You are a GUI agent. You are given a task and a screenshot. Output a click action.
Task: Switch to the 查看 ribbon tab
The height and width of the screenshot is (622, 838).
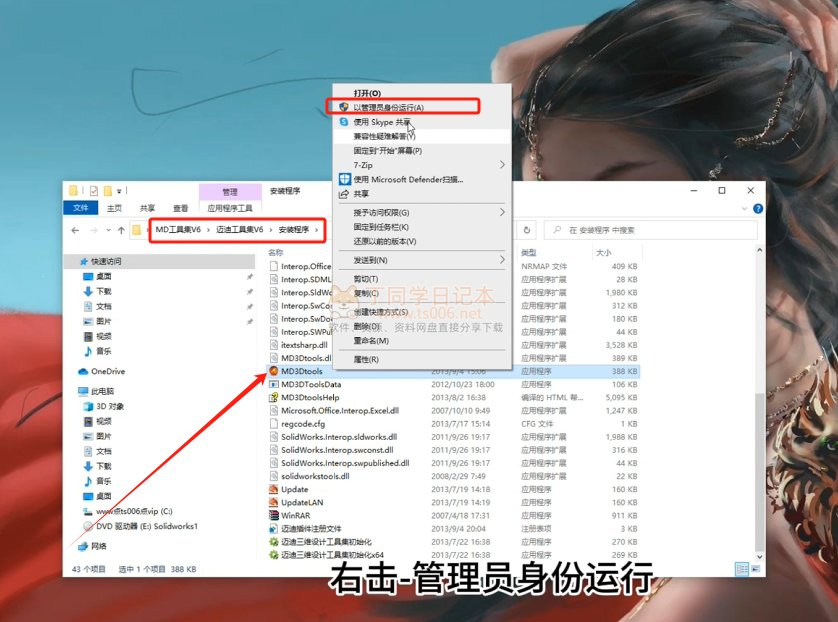coord(180,208)
